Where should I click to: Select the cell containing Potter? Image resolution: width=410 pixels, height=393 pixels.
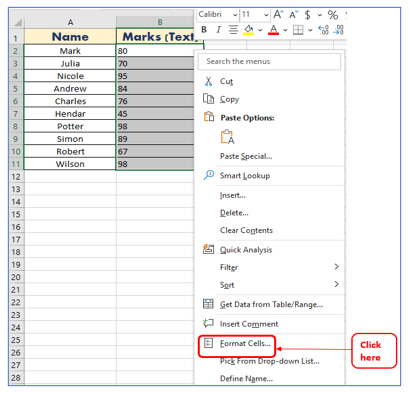70,126
